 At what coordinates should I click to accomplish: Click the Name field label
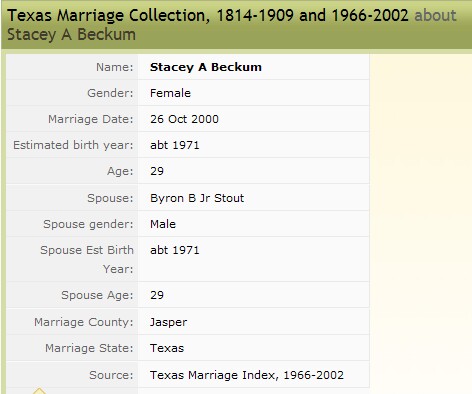115,67
